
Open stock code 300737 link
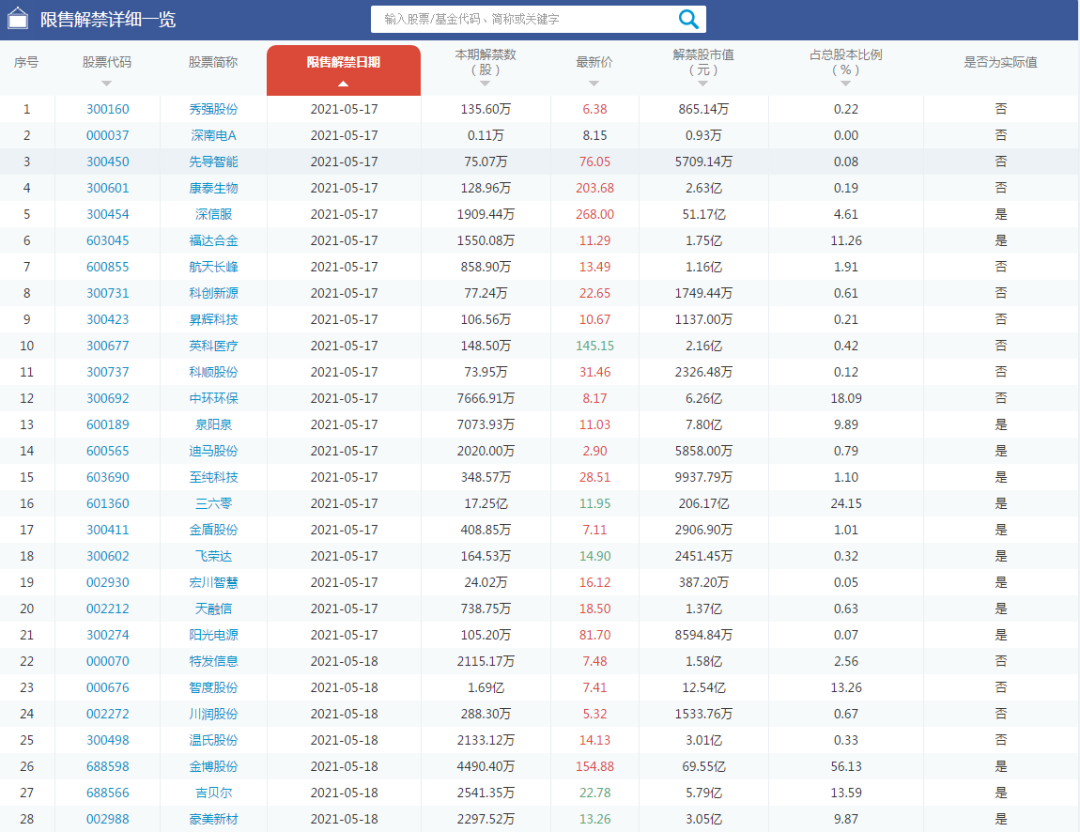point(107,372)
